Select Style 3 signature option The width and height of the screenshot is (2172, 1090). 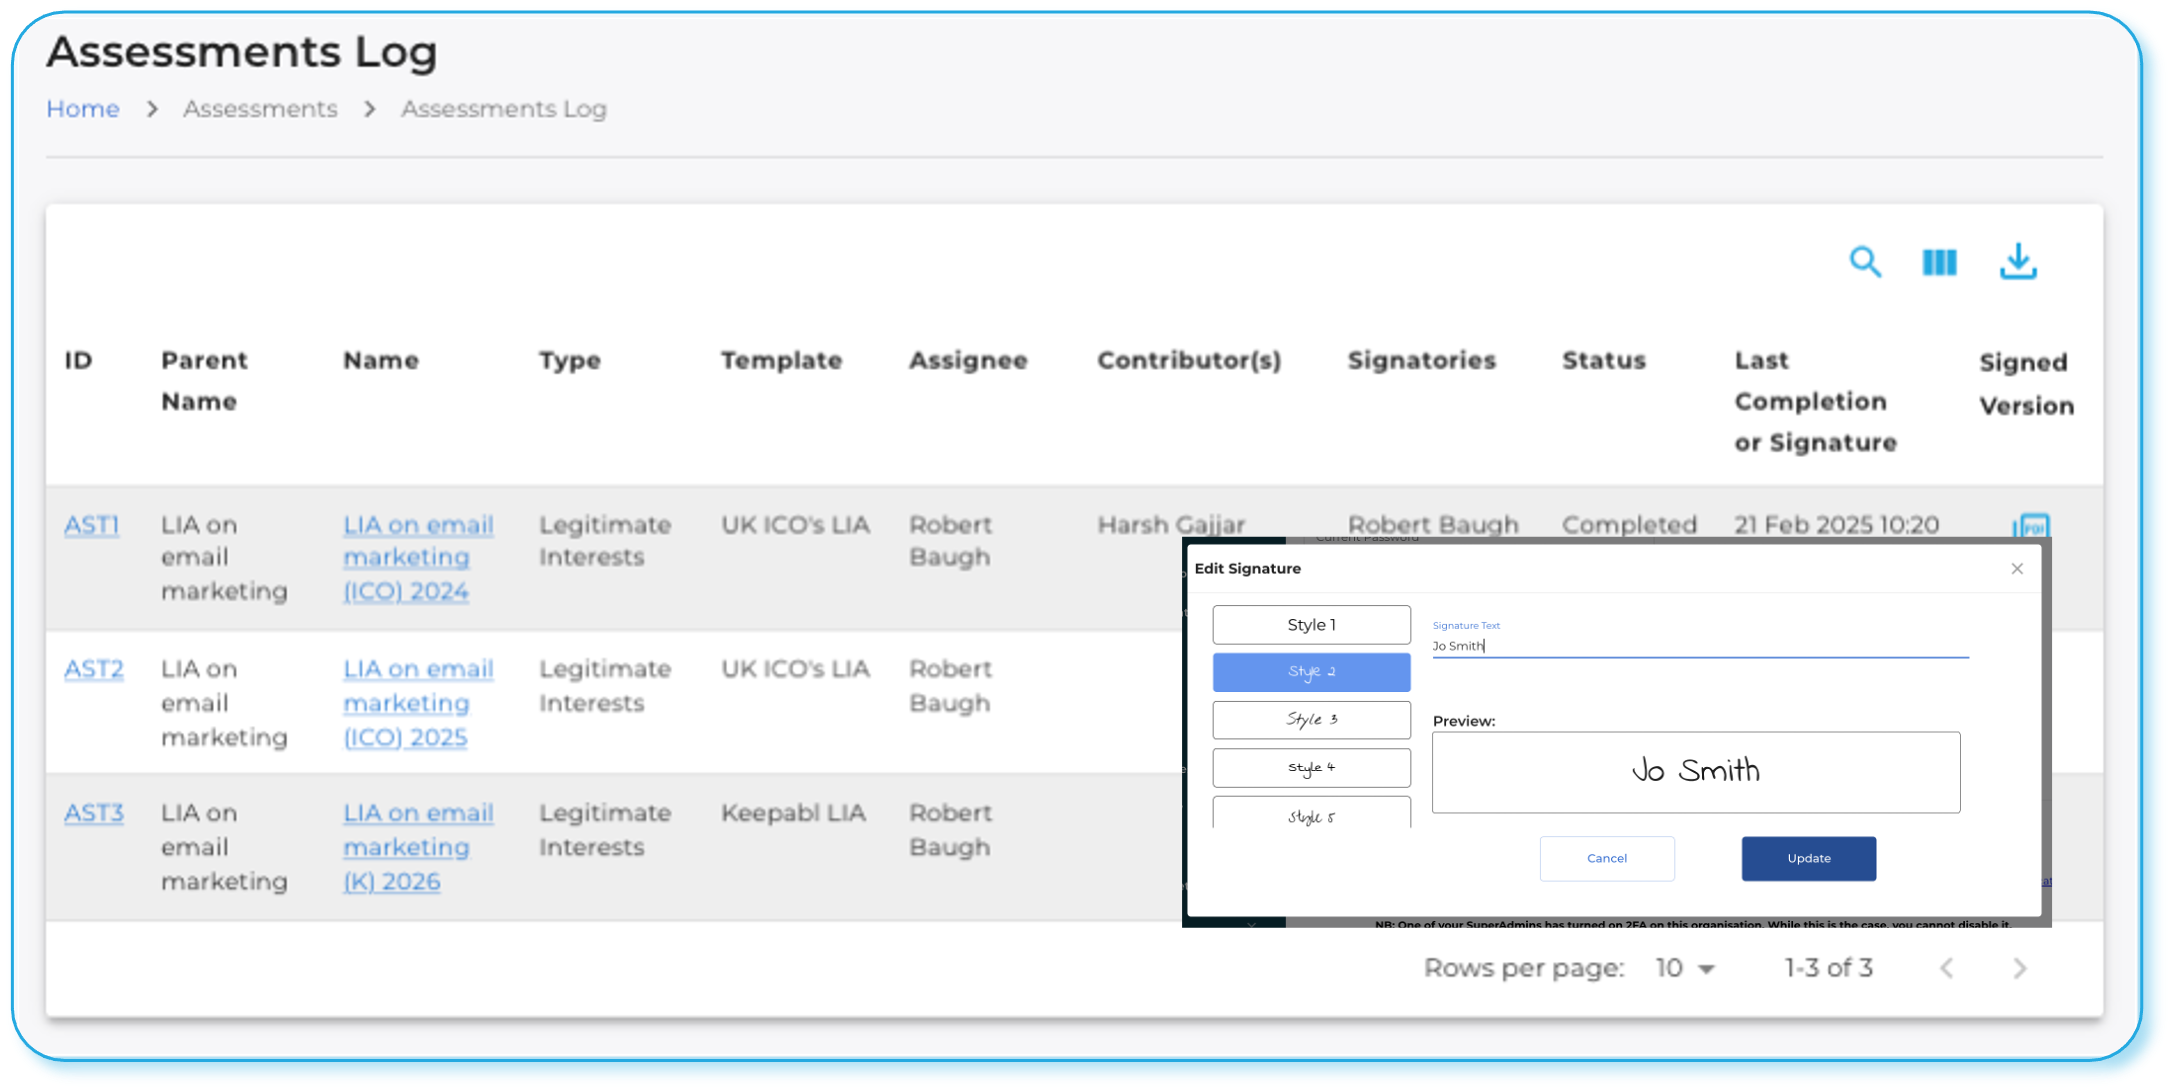point(1311,719)
